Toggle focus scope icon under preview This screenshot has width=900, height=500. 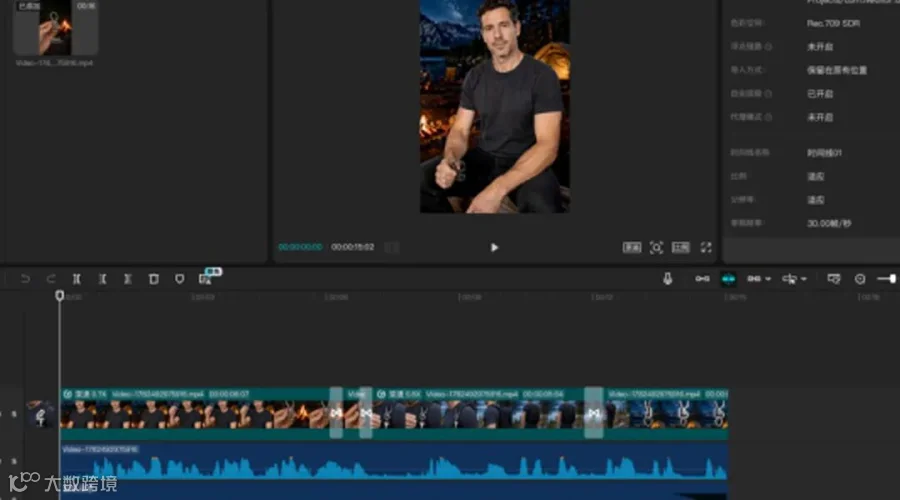coord(656,247)
